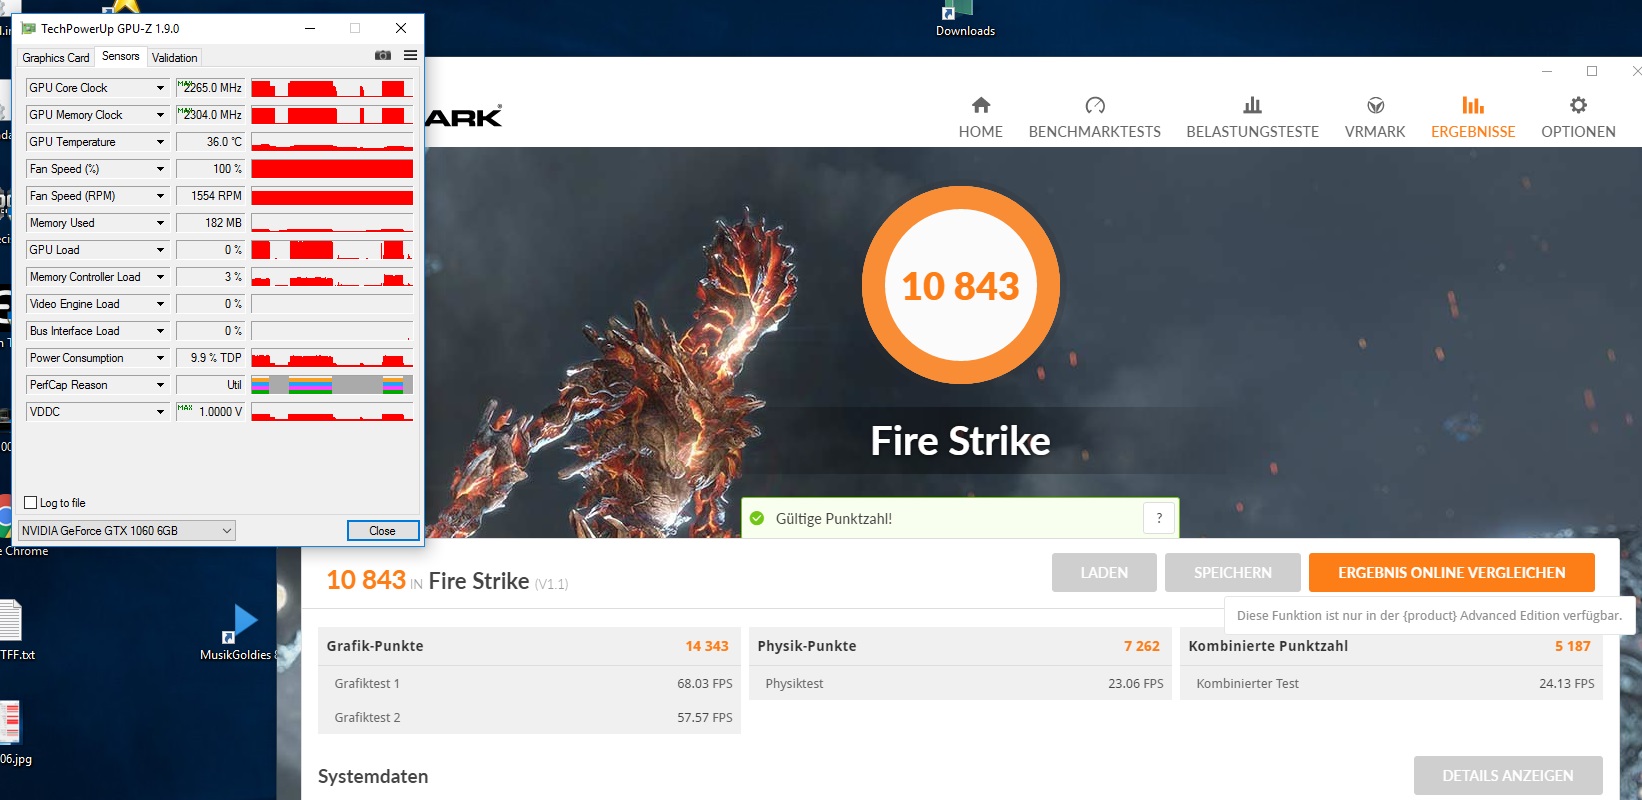Click the GPU-Z Close button
Viewport: 1642px width, 800px height.
(x=383, y=531)
